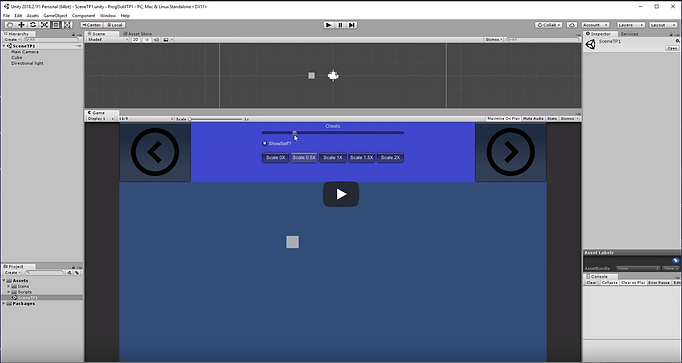The width and height of the screenshot is (682, 363).
Task: Toggle the Stats overlay
Action: (x=552, y=119)
